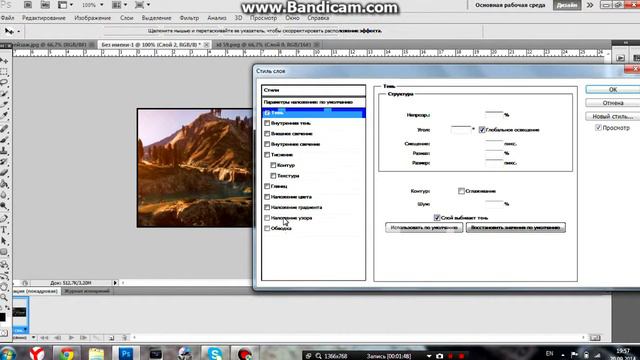
Task: Switch to Без имени-1 document tab
Action: coord(151,44)
